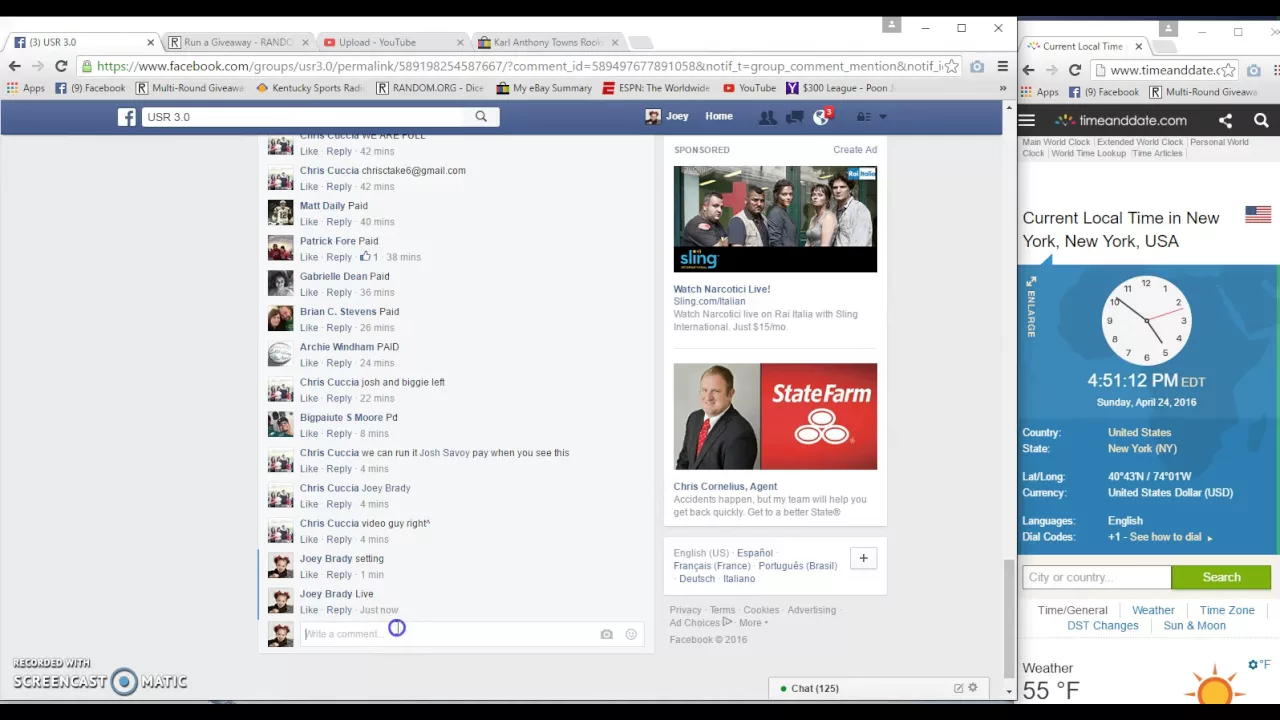This screenshot has width=1280, height=720.
Task: Click the Josh Savoy mention in Chris Cuccia's comment
Action: [x=444, y=453]
